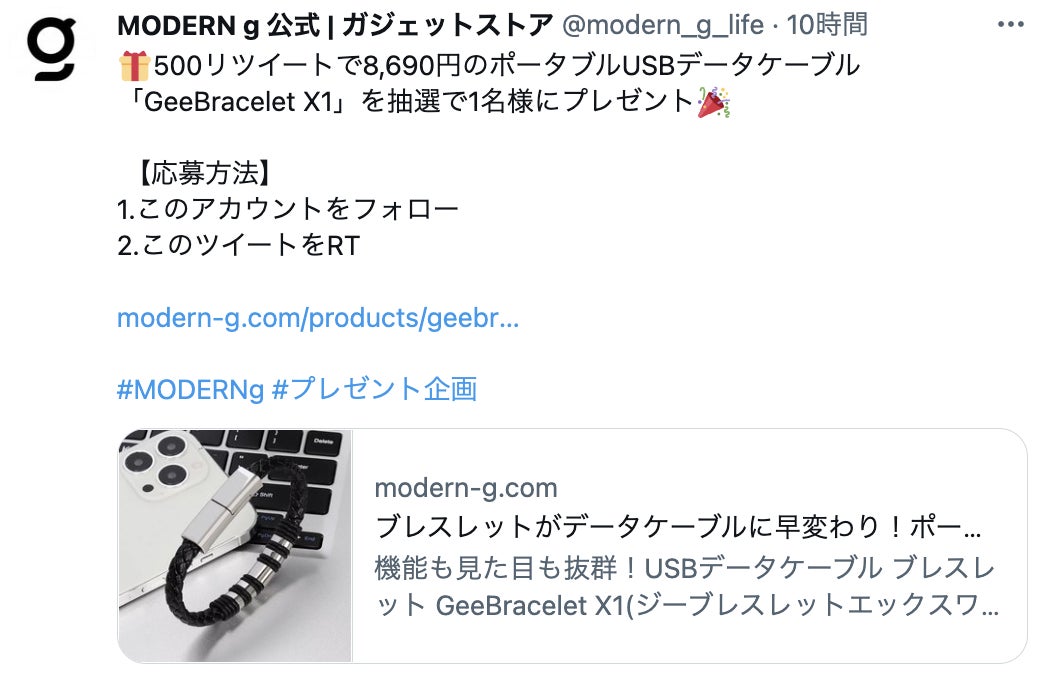Open the 10時間 timestamp link
This screenshot has width=1048, height=678.
click(x=827, y=25)
